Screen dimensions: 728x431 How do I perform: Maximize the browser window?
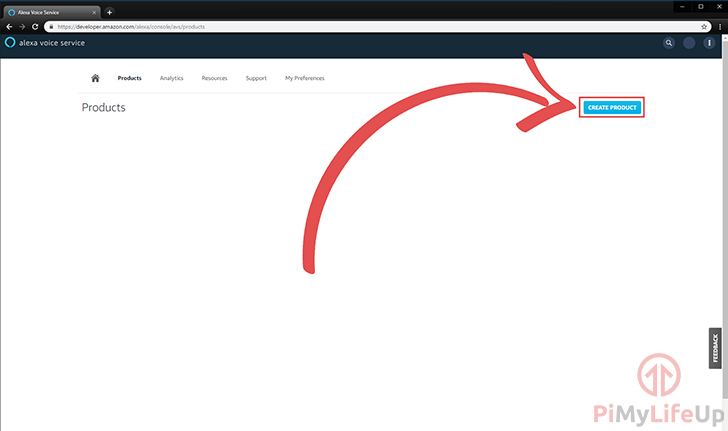(701, 7)
